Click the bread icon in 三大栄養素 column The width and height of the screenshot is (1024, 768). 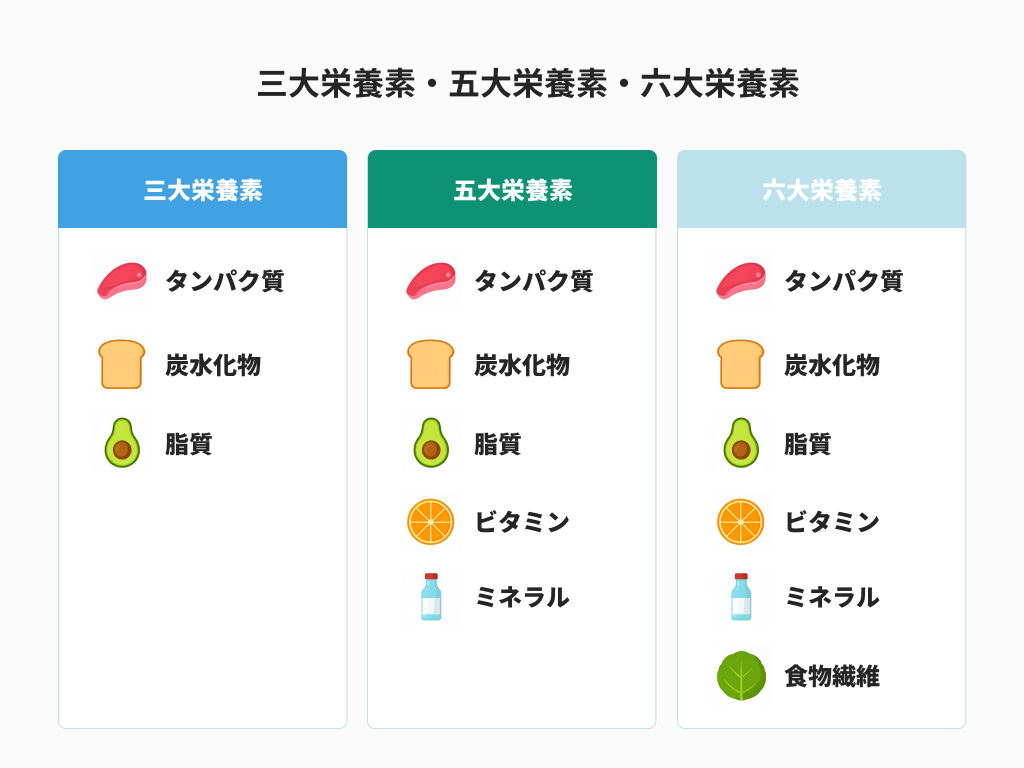[x=122, y=365]
